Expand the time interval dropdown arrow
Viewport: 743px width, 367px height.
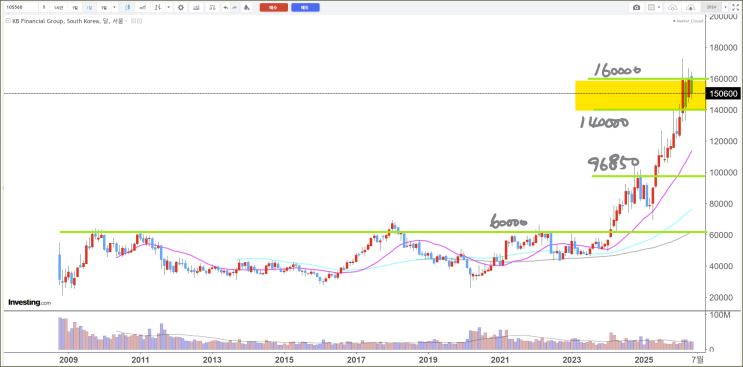(x=114, y=8)
